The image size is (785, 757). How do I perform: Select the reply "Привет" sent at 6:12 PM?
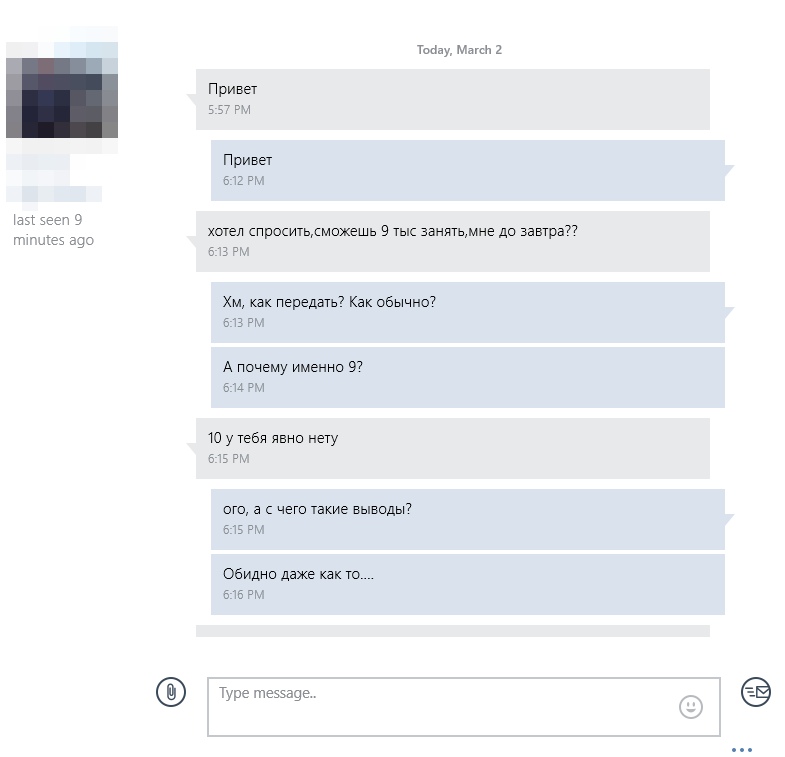coord(467,170)
